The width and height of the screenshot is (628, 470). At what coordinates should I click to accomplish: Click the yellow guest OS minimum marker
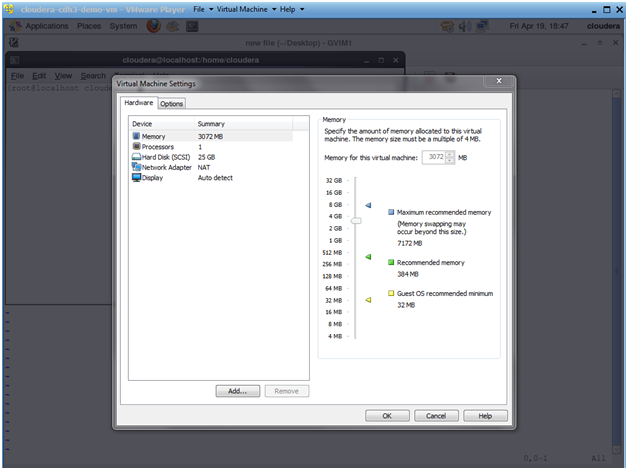point(368,299)
